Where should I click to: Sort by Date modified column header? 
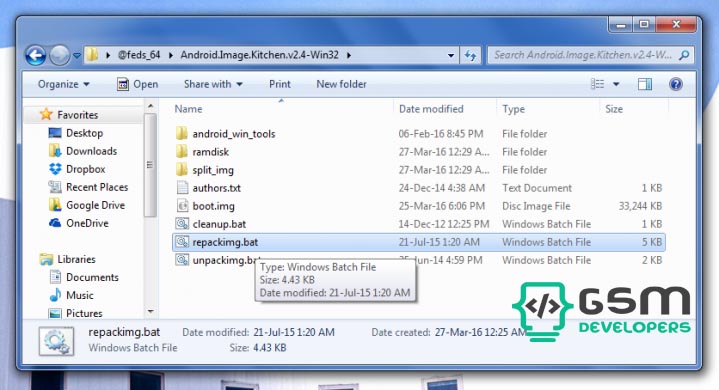pyautogui.click(x=431, y=109)
